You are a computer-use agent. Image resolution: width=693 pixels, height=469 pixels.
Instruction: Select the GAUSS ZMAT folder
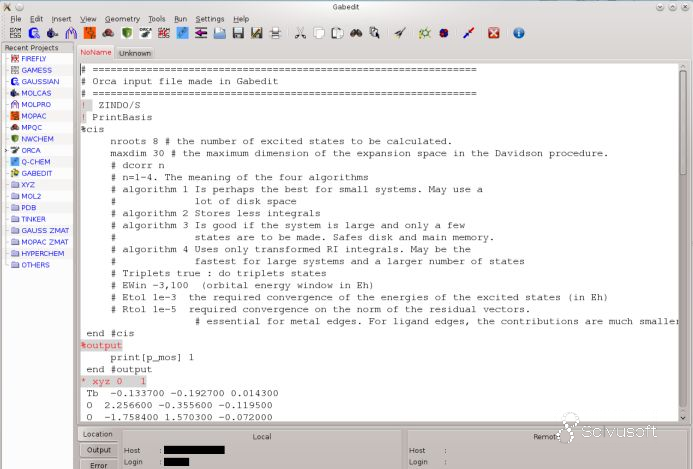click(x=45, y=231)
